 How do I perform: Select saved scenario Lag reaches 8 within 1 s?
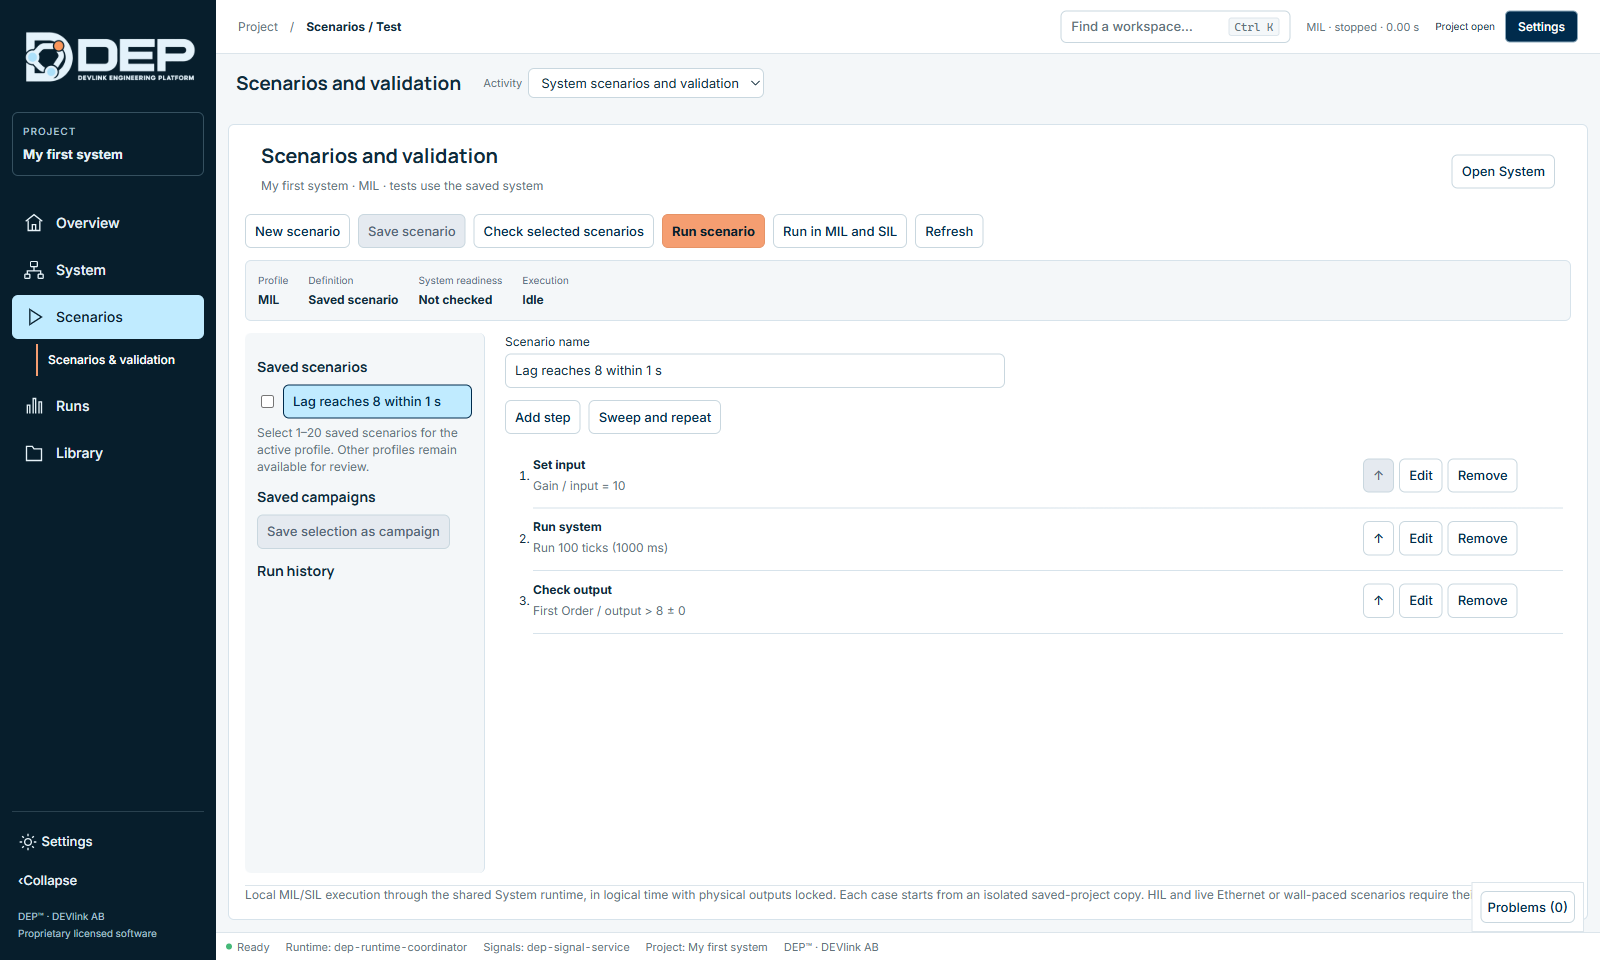point(377,402)
